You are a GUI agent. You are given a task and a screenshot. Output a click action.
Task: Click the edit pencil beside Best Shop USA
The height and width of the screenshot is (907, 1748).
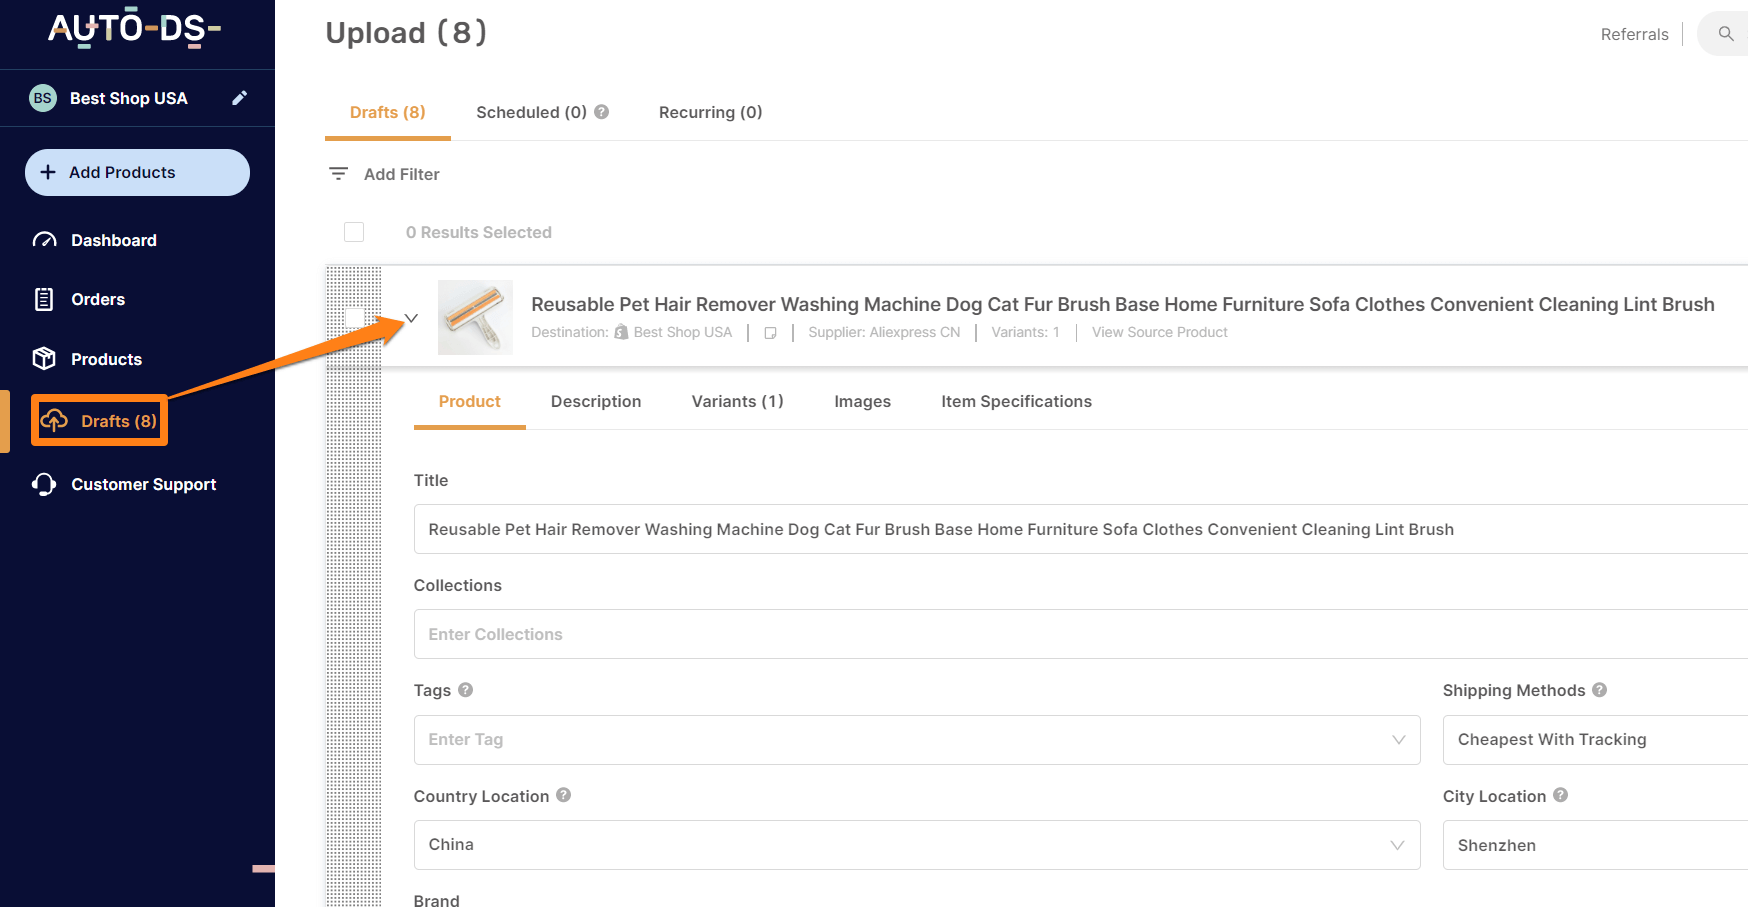coord(239,98)
